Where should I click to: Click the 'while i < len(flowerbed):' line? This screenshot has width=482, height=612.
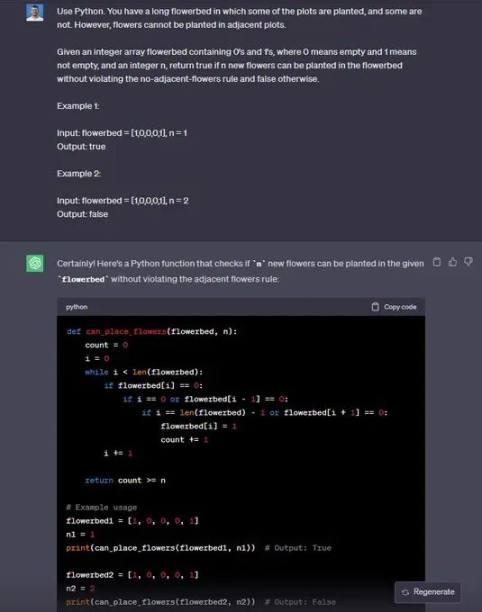point(144,372)
